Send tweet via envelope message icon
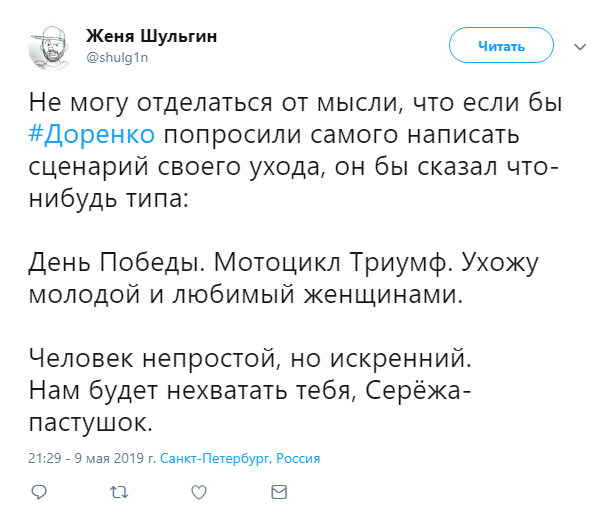The height and width of the screenshot is (523, 613). pos(279,492)
